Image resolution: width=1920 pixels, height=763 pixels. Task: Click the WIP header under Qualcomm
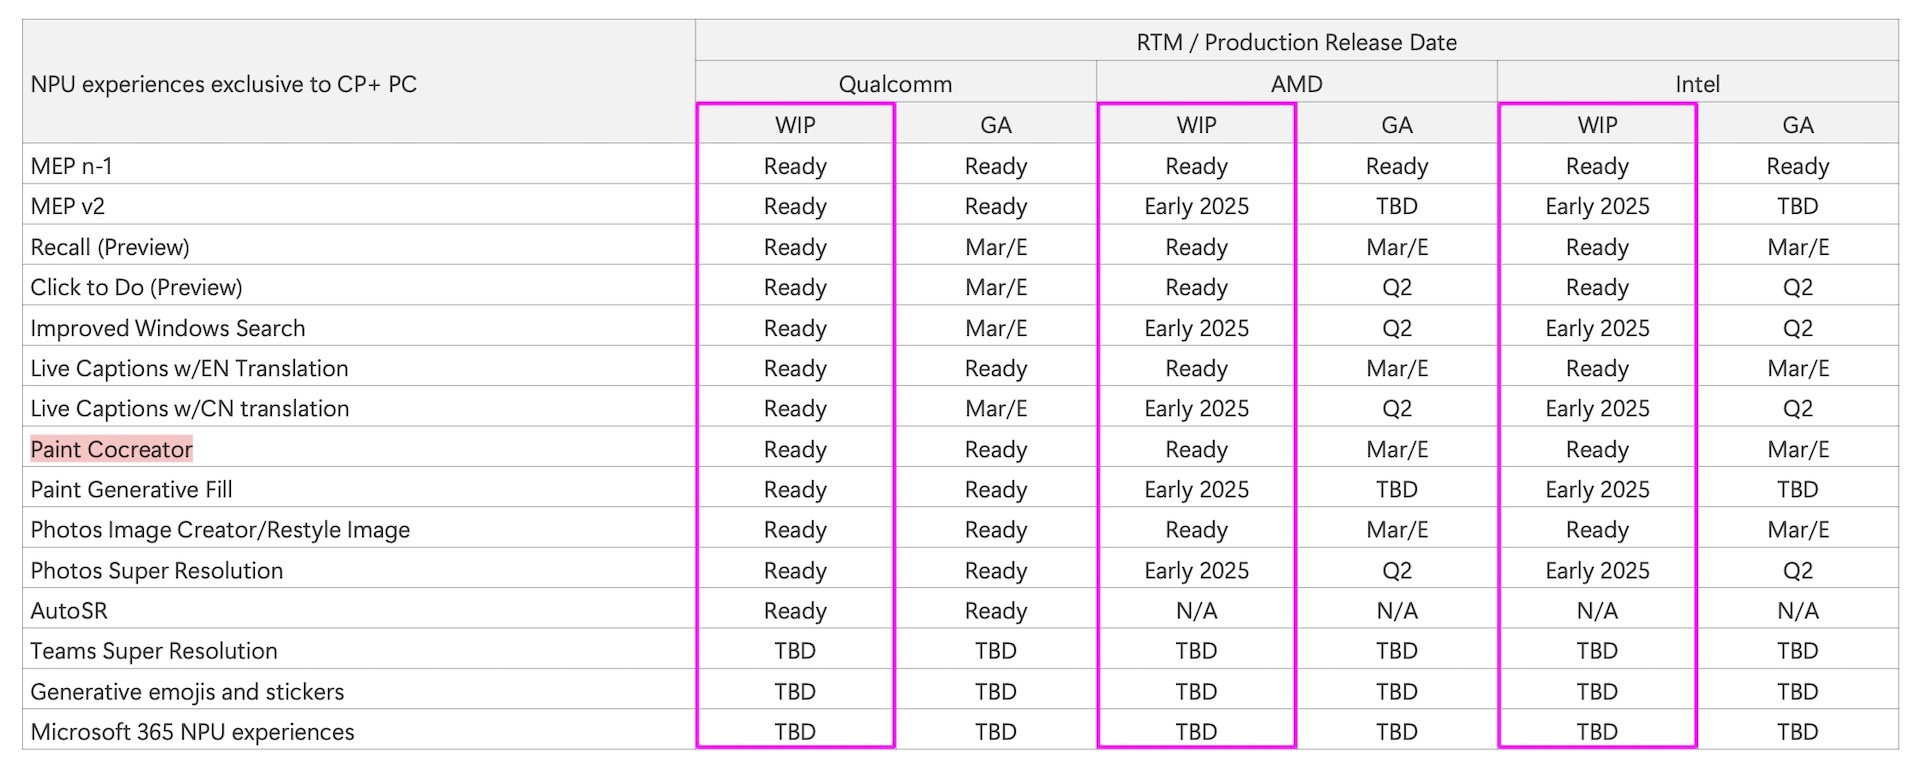(x=795, y=125)
